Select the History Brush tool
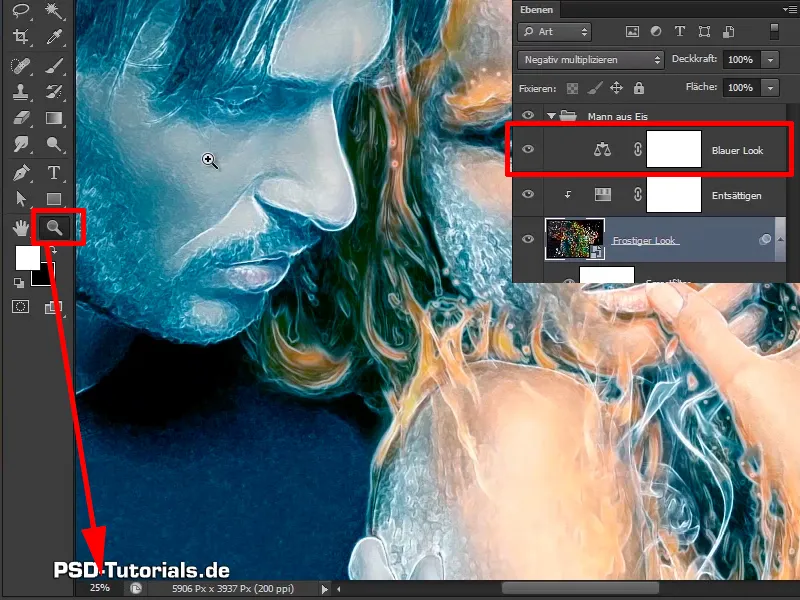This screenshot has height=600, width=800. pos(54,91)
